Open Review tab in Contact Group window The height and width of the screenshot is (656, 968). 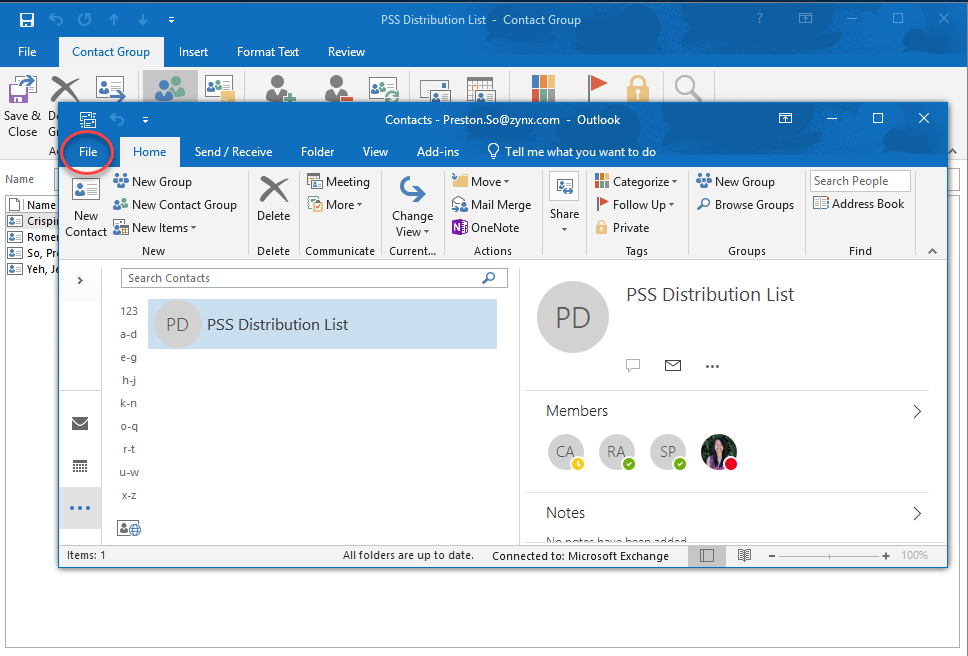pyautogui.click(x=346, y=52)
